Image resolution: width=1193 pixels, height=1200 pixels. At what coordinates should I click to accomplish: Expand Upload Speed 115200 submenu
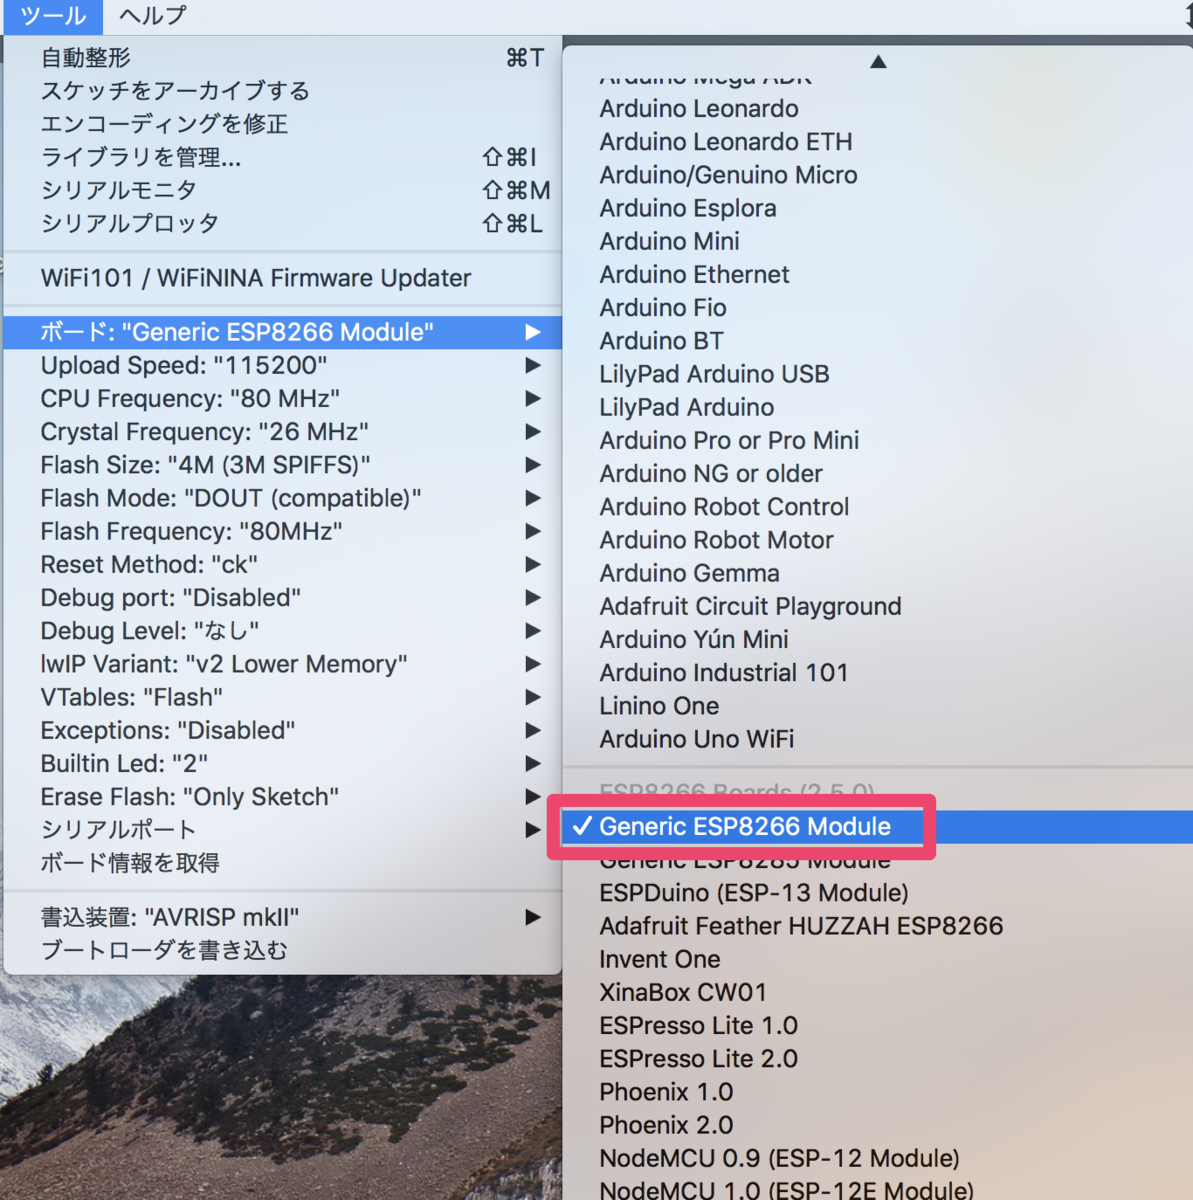tap(283, 365)
